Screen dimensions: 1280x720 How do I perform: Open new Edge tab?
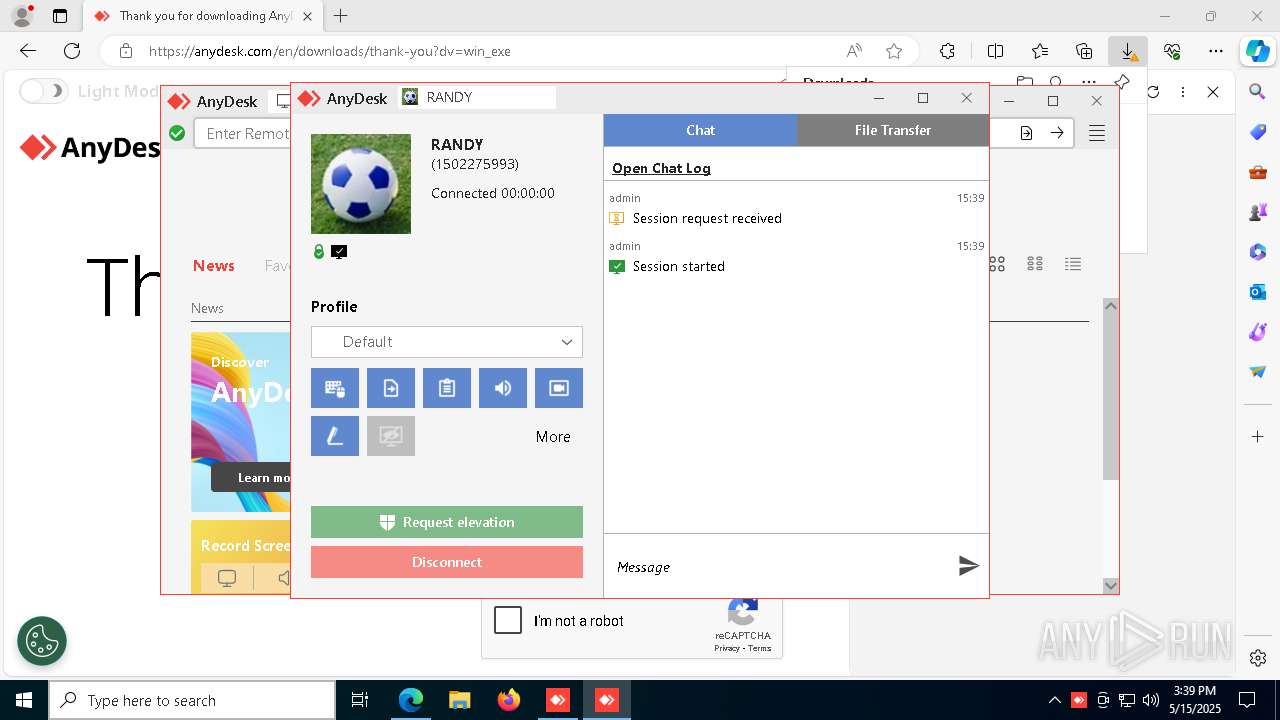pos(341,16)
